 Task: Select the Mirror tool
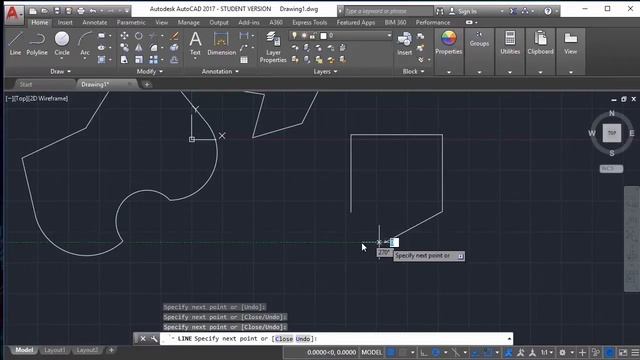click(139, 48)
